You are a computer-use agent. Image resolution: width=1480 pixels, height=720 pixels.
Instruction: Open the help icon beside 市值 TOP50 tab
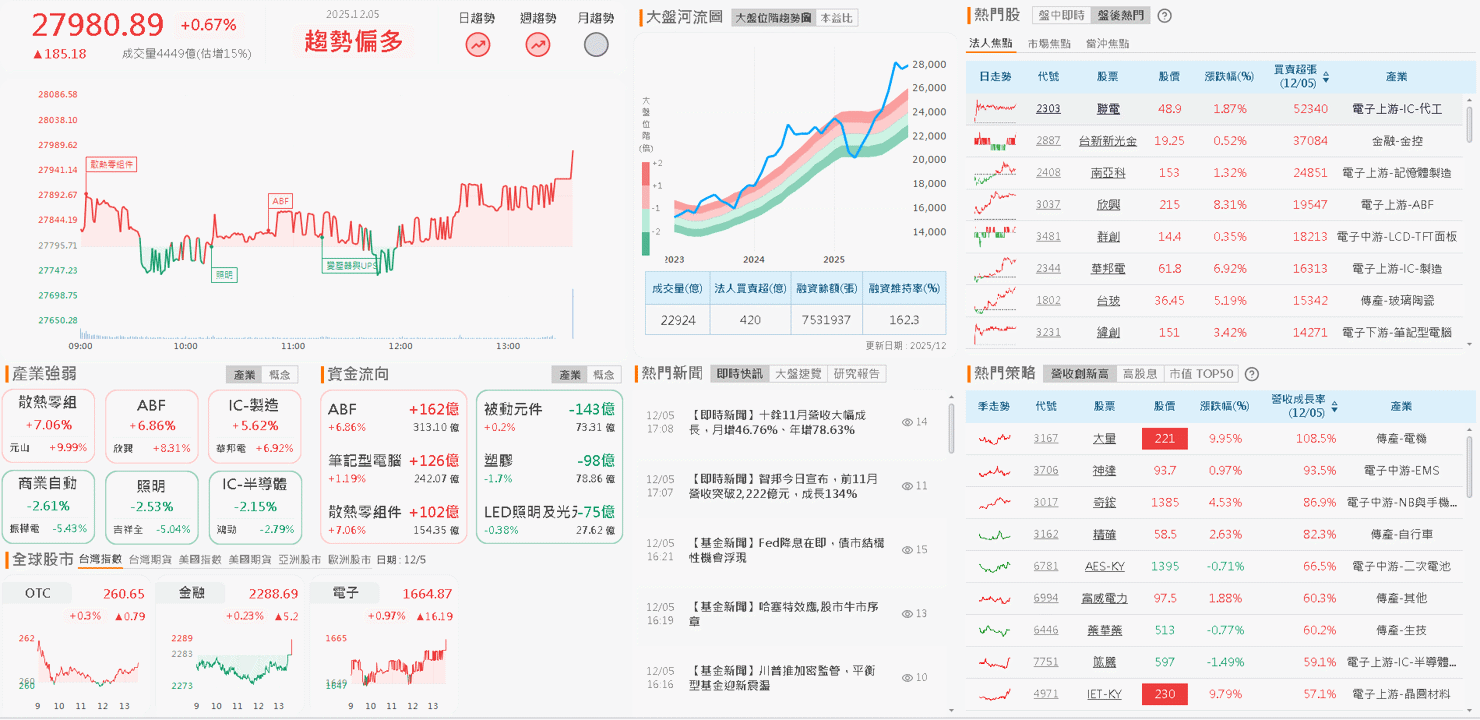pyautogui.click(x=1251, y=374)
